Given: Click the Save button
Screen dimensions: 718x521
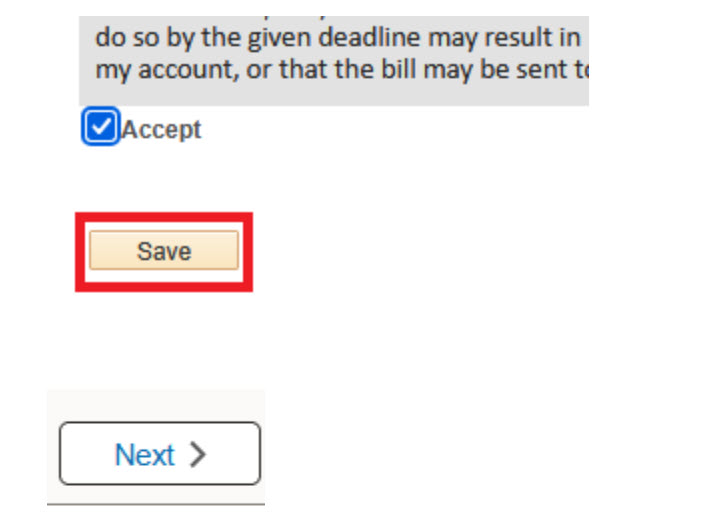Looking at the screenshot, I should click(164, 251).
